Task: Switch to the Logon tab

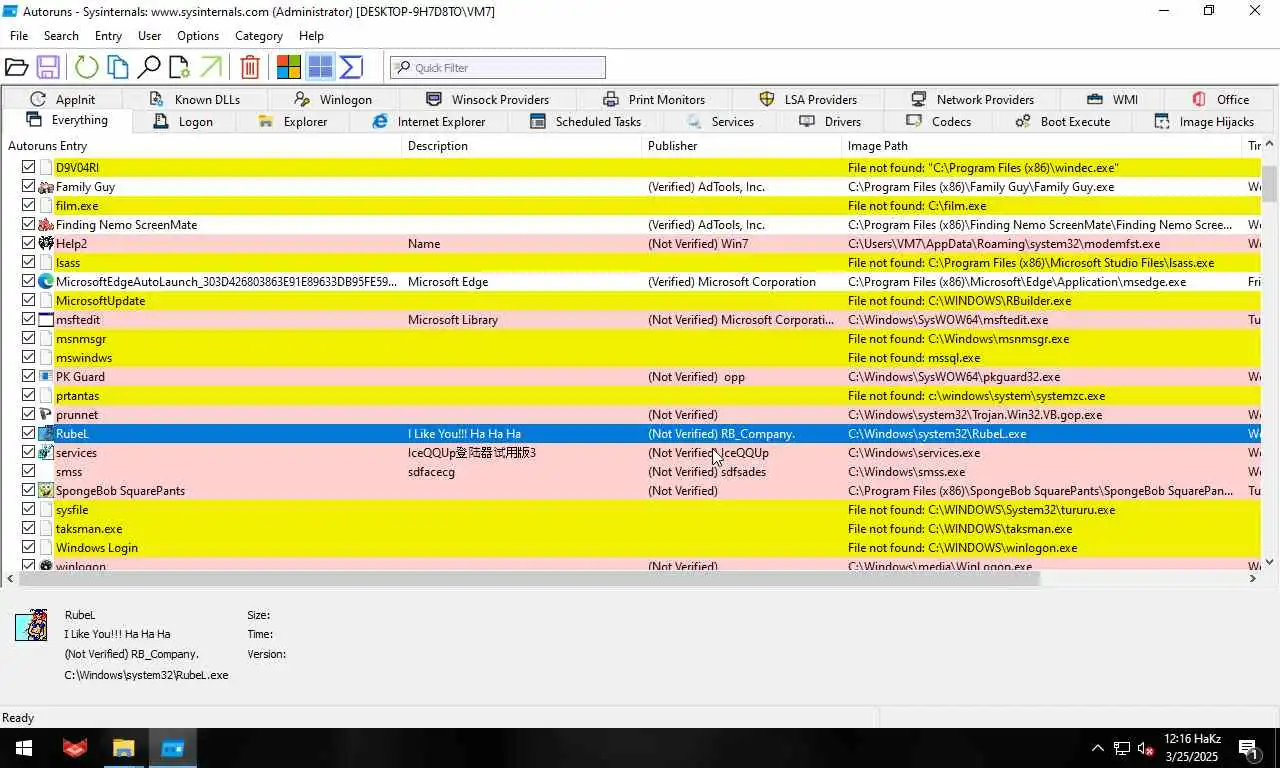Action: pos(184,122)
